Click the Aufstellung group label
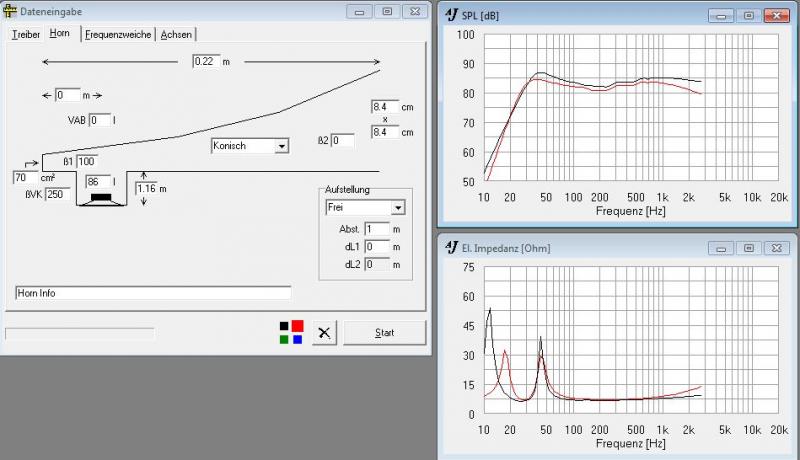The height and width of the screenshot is (460, 800). tap(347, 189)
